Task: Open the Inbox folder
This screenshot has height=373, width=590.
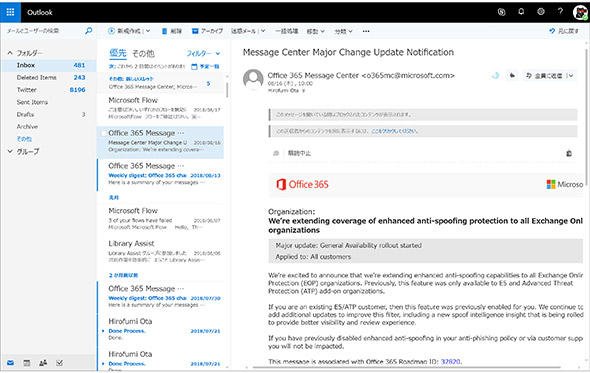Action: (x=48, y=65)
